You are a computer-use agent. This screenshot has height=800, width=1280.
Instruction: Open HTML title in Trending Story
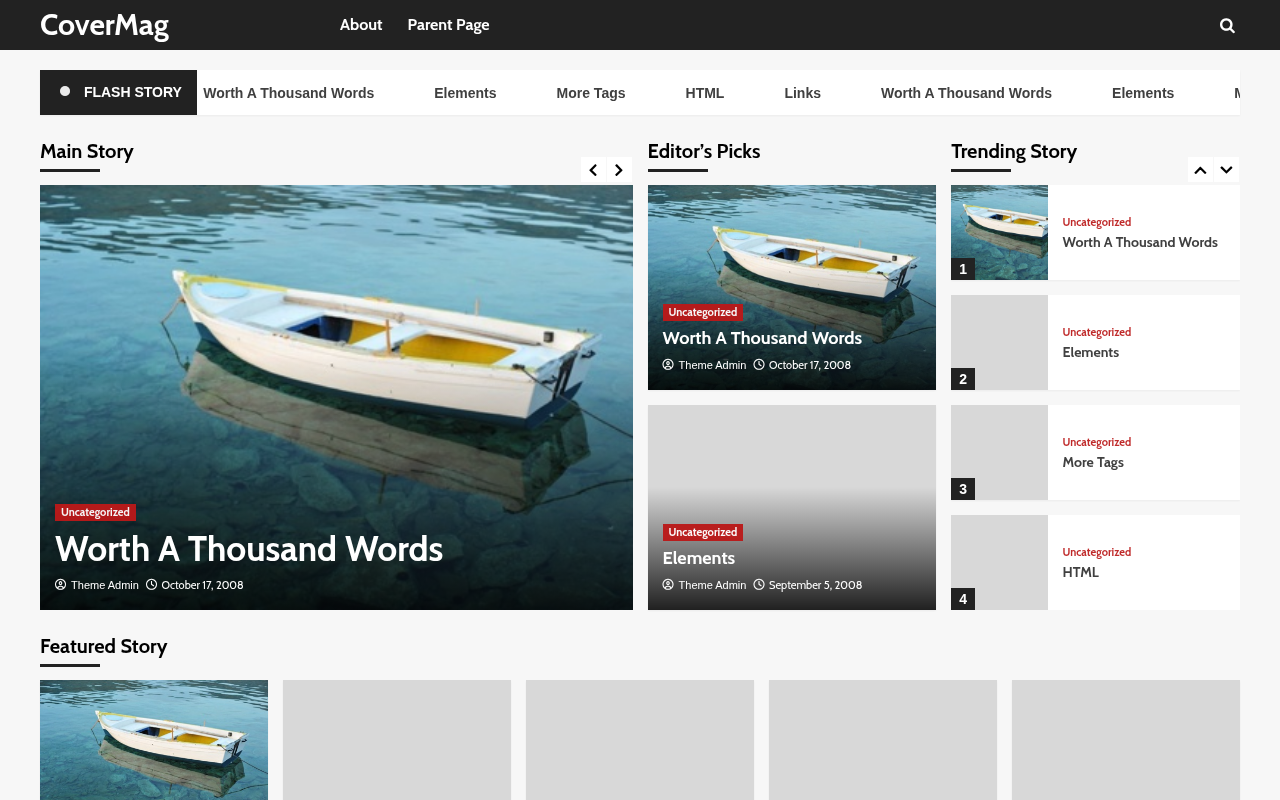(1081, 572)
